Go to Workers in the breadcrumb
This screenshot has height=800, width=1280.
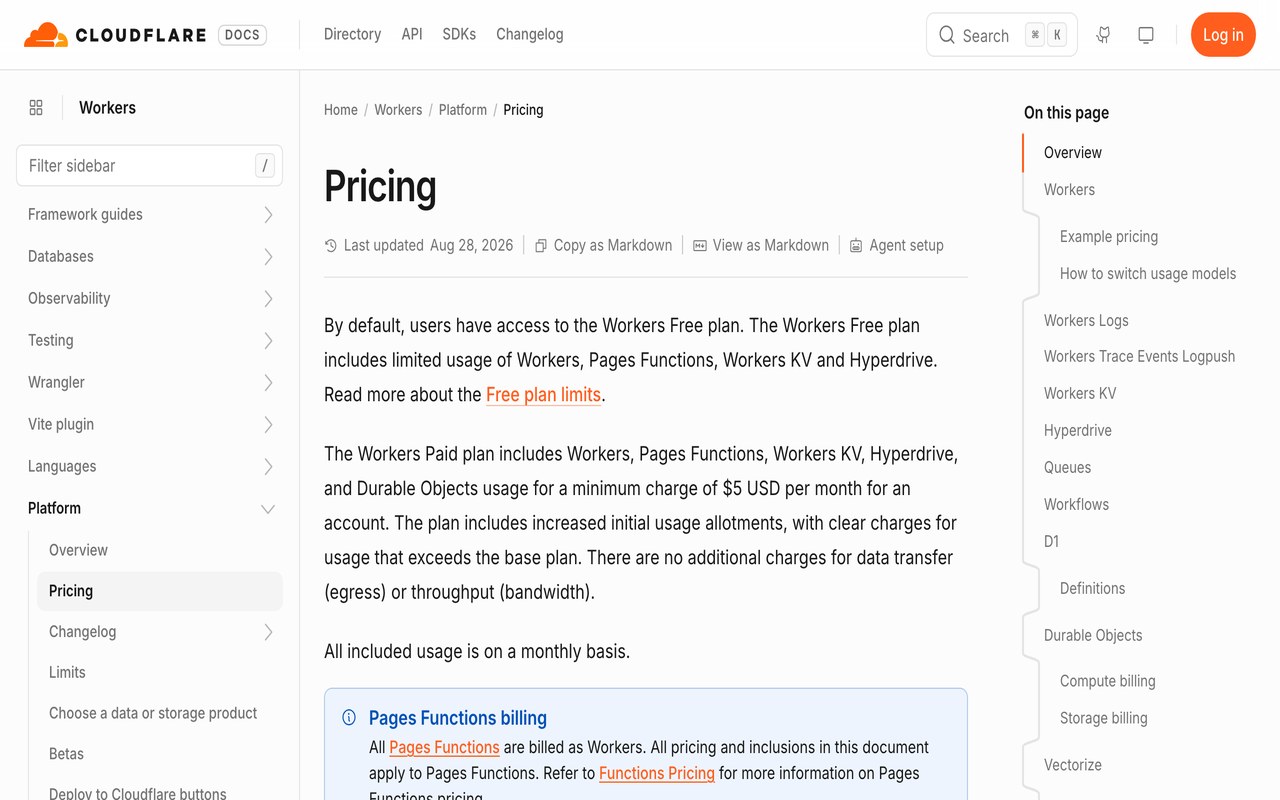[x=398, y=110]
